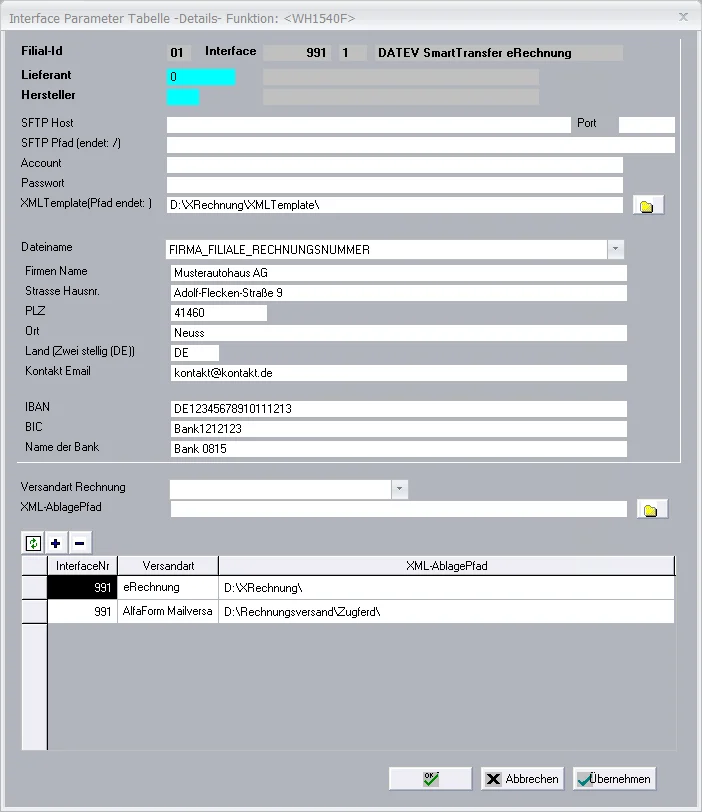Click the row selector of AlfaForm row
The height and width of the screenshot is (812, 702).
[34, 612]
